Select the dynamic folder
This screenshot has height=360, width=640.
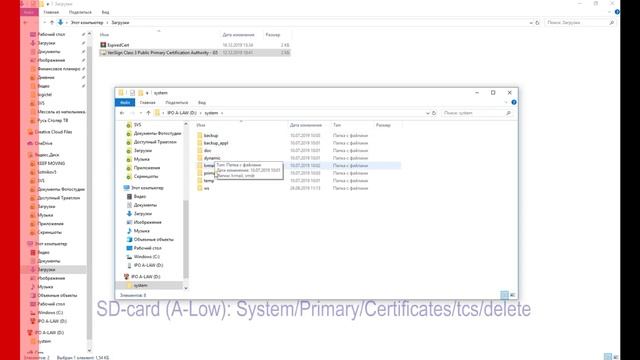(212, 158)
